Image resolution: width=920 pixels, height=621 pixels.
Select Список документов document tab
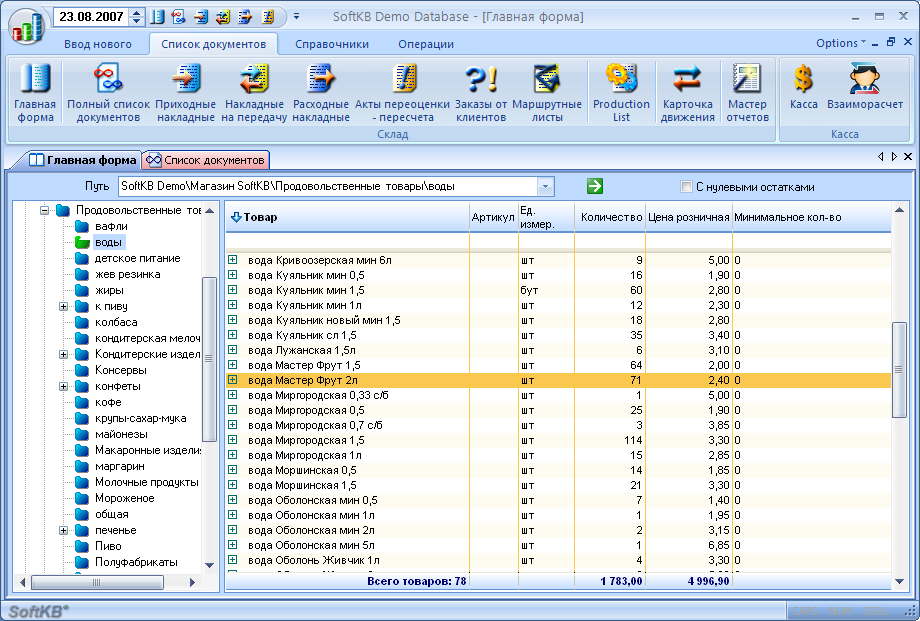click(x=206, y=160)
